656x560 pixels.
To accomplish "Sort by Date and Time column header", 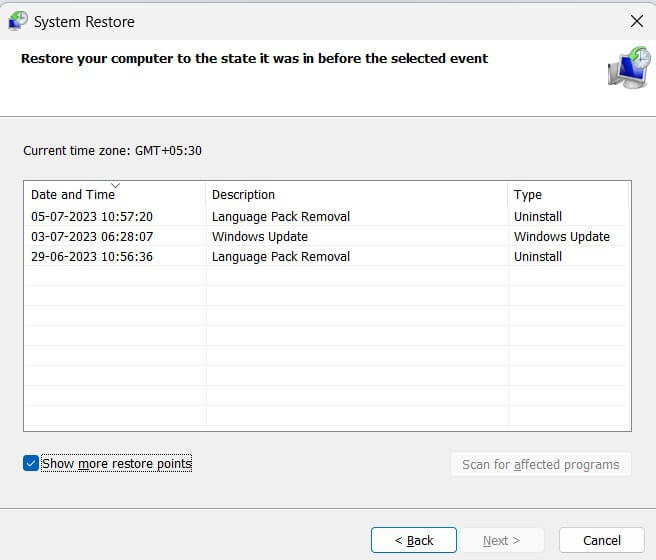I will pyautogui.click(x=115, y=194).
